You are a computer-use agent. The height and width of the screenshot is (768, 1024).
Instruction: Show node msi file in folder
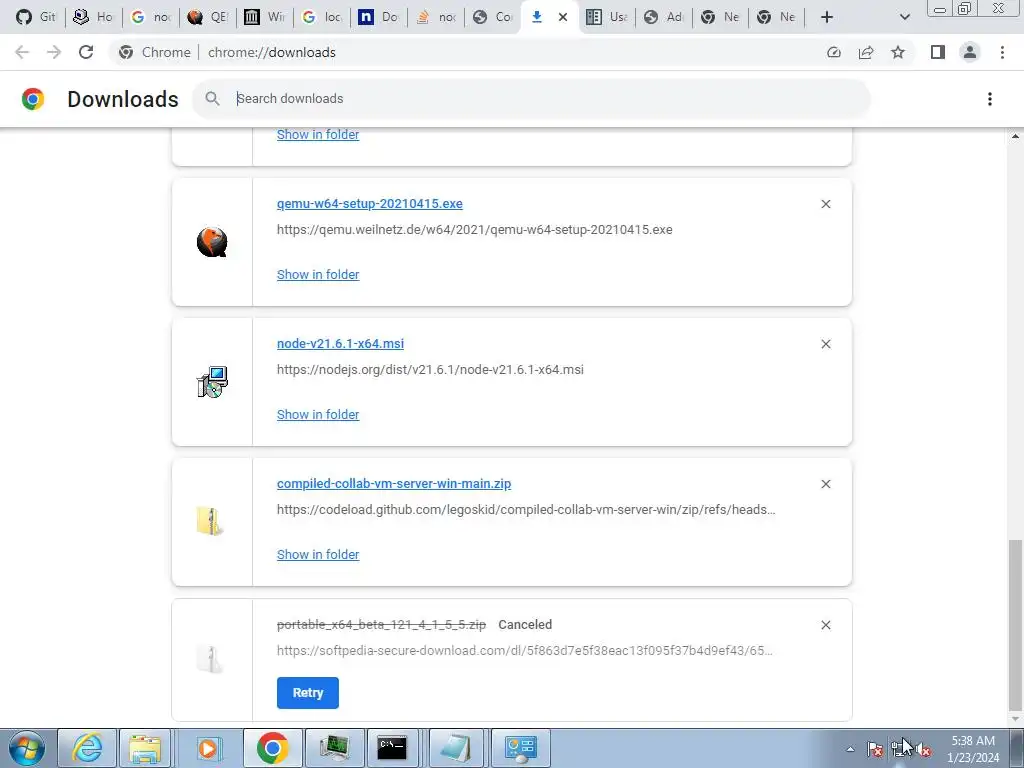point(318,414)
